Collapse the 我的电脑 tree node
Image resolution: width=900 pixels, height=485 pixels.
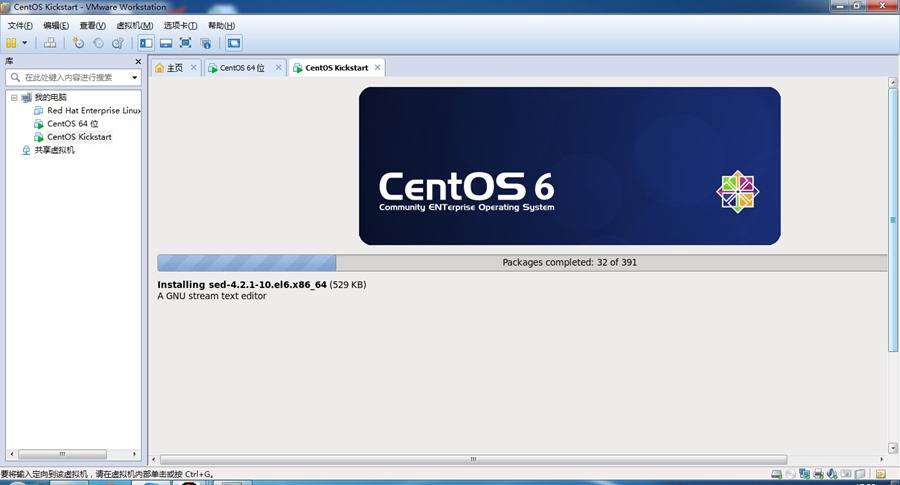click(x=13, y=98)
